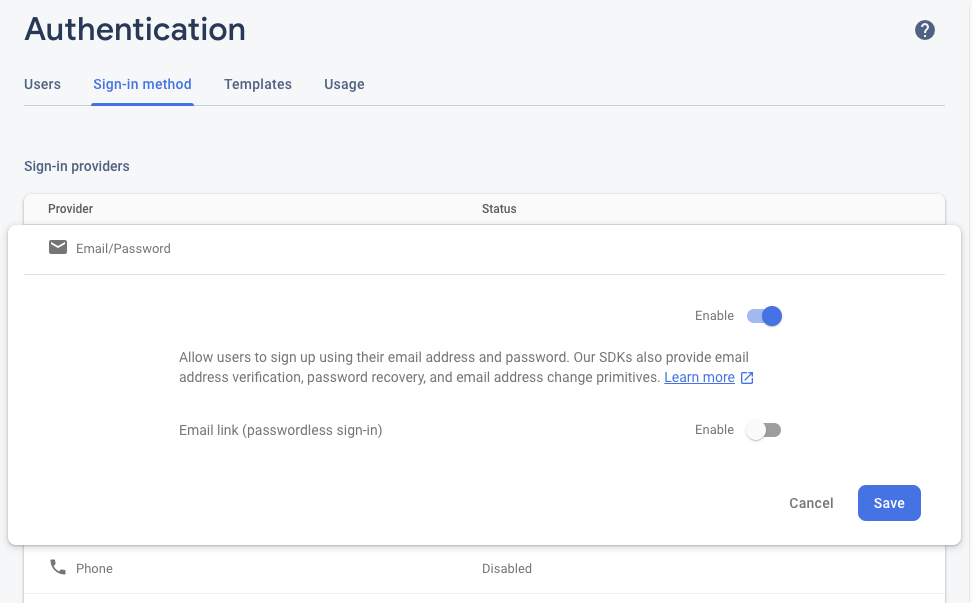972x603 pixels.
Task: Select the Sign-in method tab
Action: 142,84
